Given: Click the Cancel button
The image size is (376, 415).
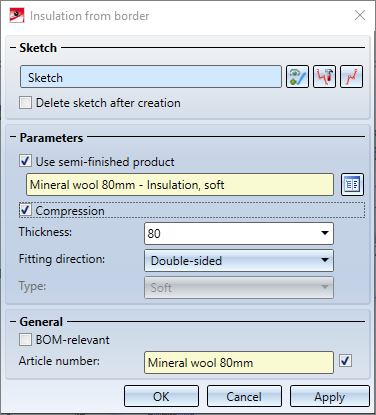Looking at the screenshot, I should [x=244, y=396].
